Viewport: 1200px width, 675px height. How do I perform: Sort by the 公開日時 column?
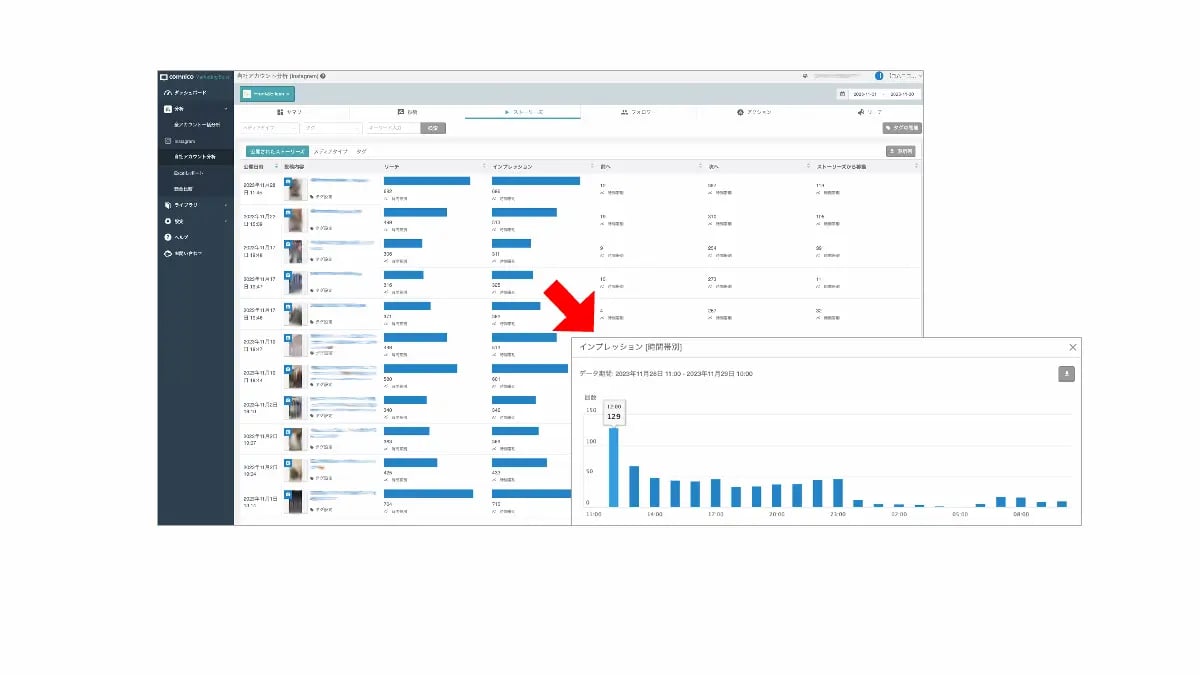(x=260, y=166)
